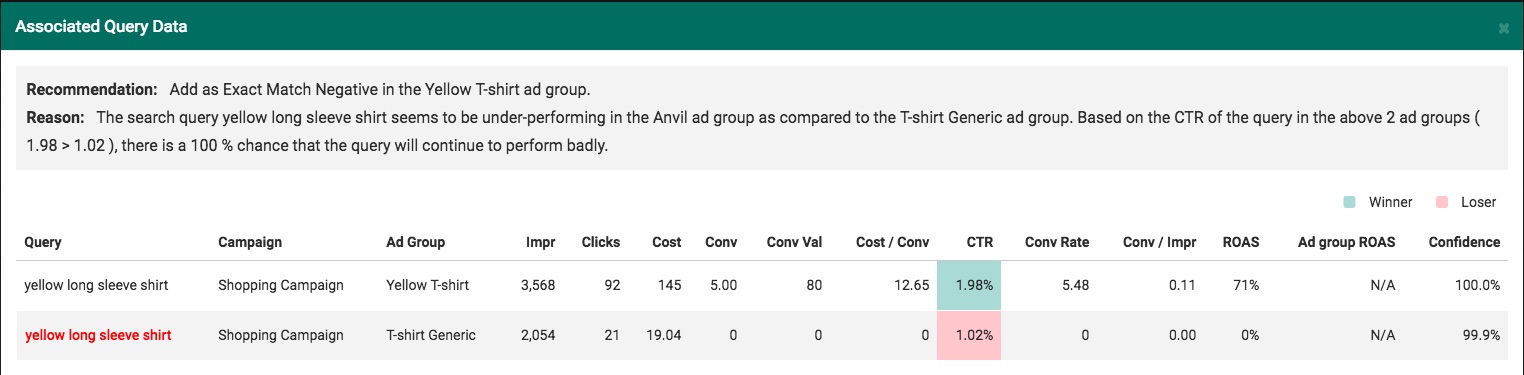1524x375 pixels.
Task: Sort by the Ad Group column header
Action: tap(415, 242)
